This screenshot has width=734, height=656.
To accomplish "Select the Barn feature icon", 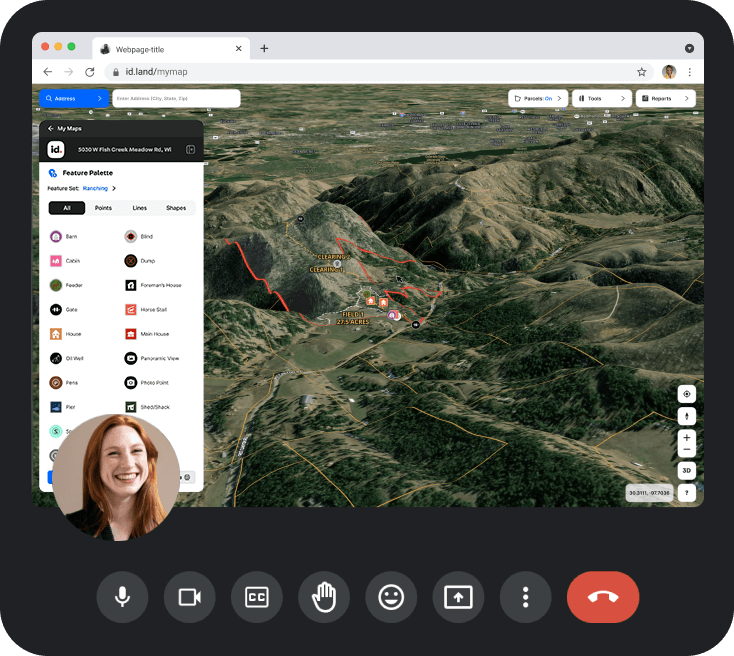I will pyautogui.click(x=56, y=236).
